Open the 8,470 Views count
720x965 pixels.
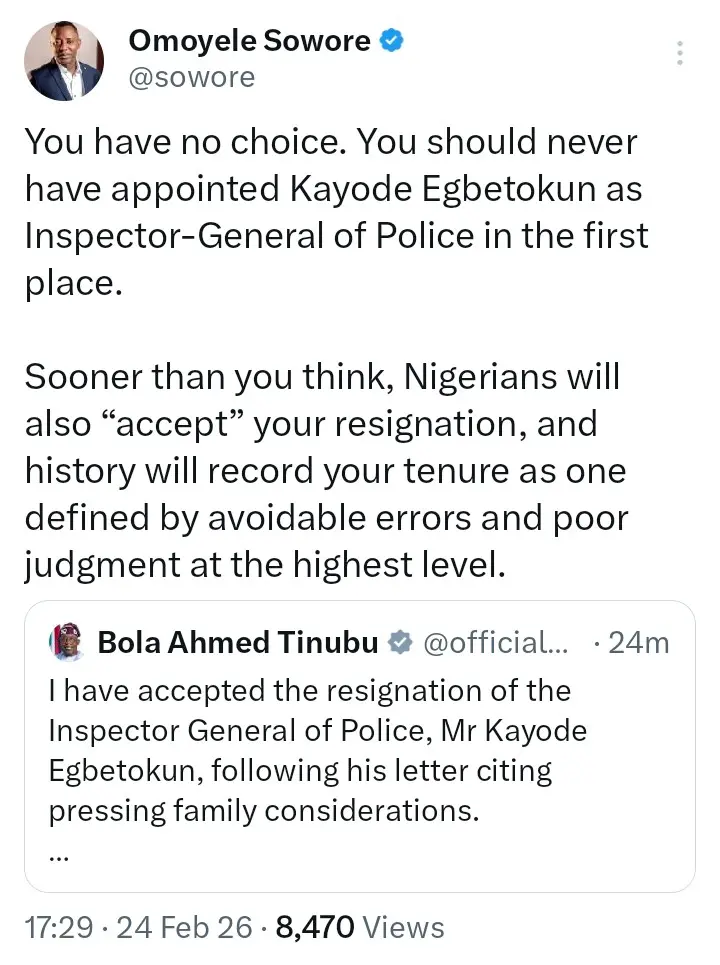(x=360, y=927)
